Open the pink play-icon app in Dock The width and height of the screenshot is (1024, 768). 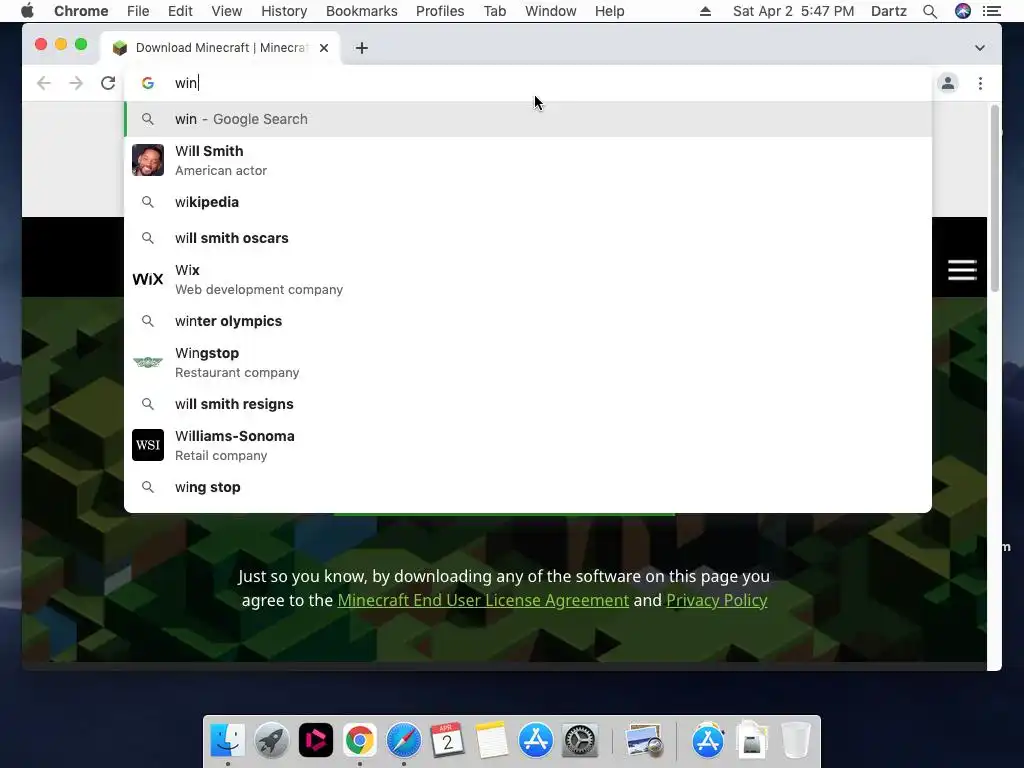(x=316, y=741)
